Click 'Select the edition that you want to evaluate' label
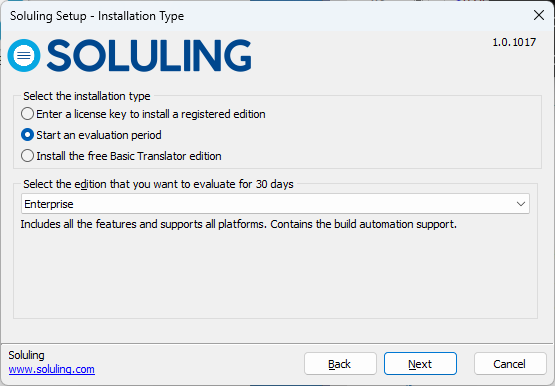Image resolution: width=555 pixels, height=386 pixels. pyautogui.click(x=158, y=184)
